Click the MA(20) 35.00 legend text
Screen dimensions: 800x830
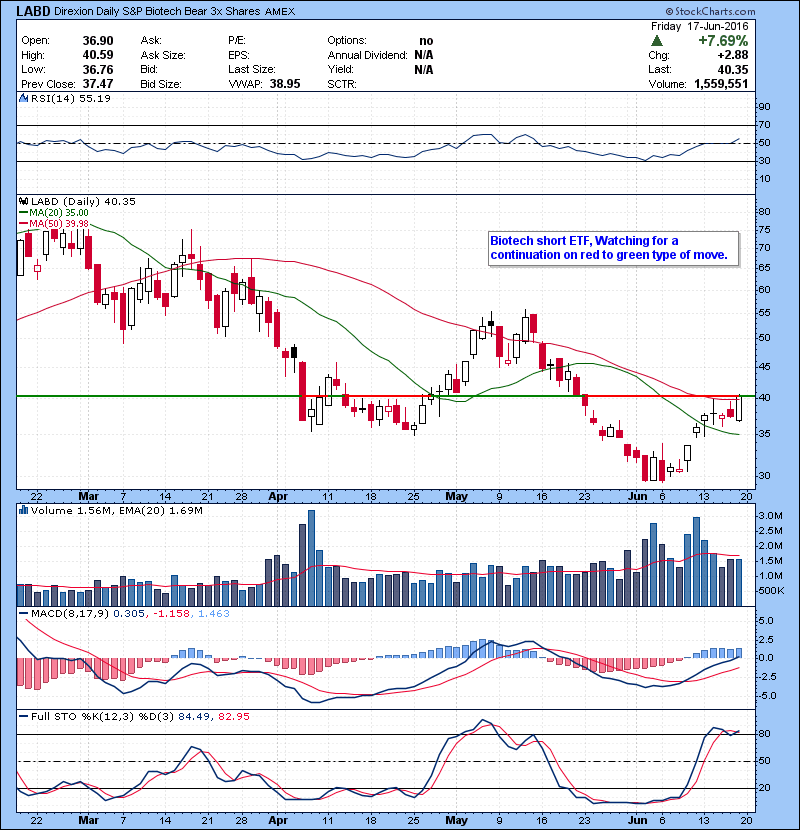click(59, 212)
